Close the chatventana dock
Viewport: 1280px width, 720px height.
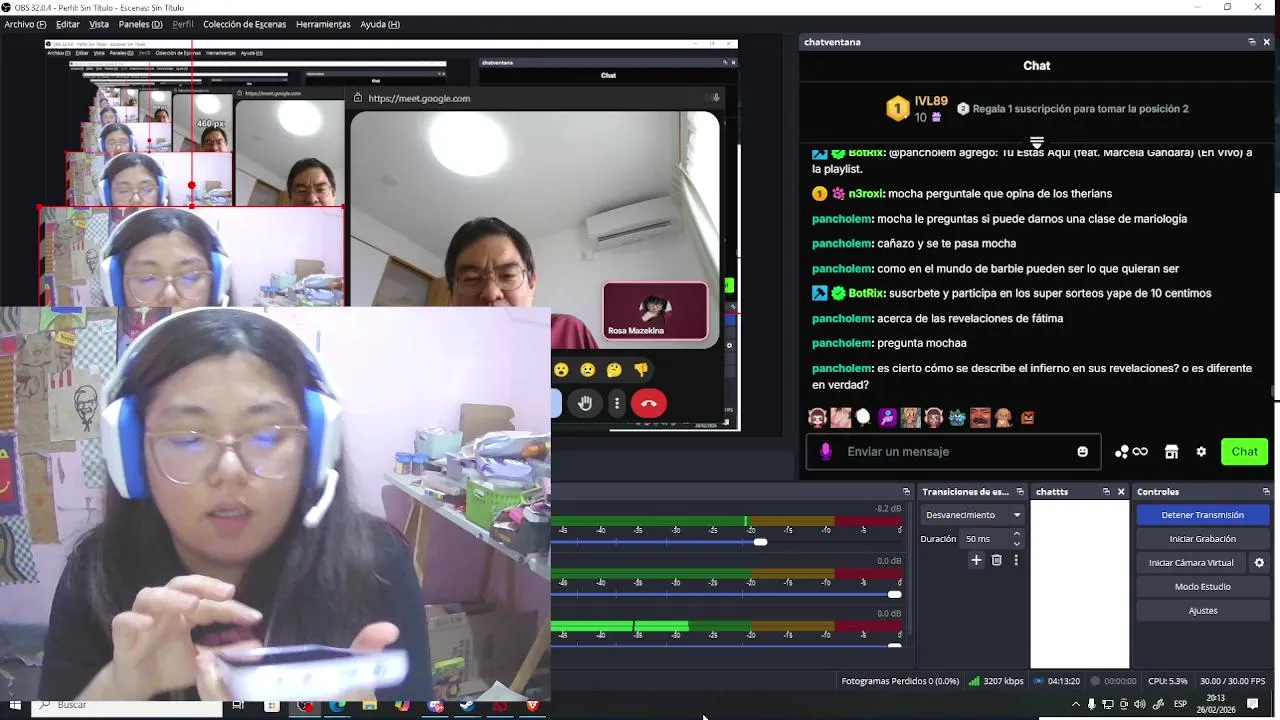pos(1266,42)
